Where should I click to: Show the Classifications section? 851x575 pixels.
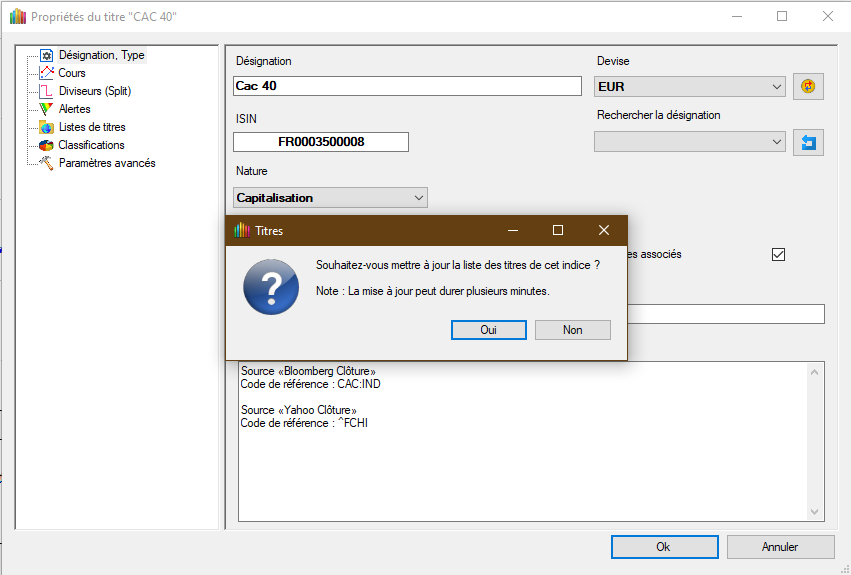point(91,144)
